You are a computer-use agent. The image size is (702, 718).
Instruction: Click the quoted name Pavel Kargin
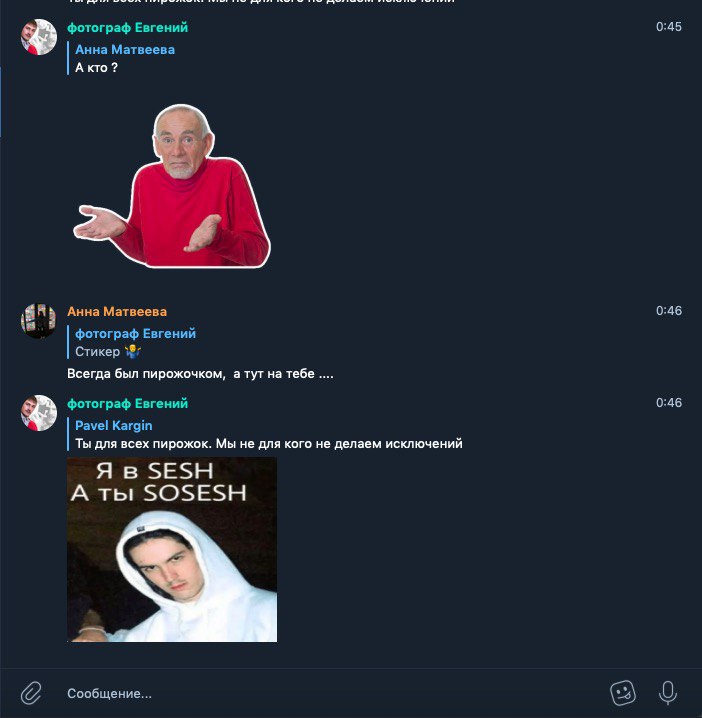pos(114,425)
